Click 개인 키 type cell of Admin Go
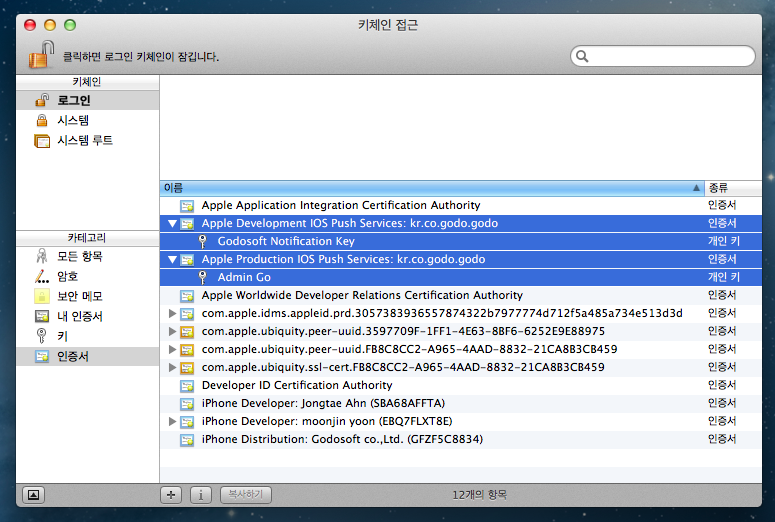 (x=724, y=277)
